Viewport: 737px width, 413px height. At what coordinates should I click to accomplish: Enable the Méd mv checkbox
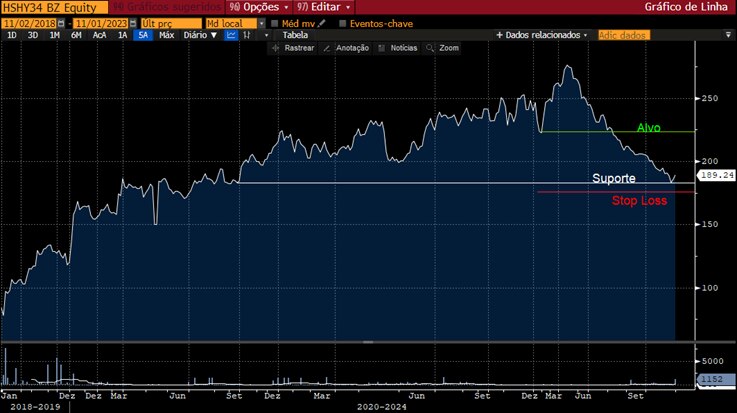point(275,22)
